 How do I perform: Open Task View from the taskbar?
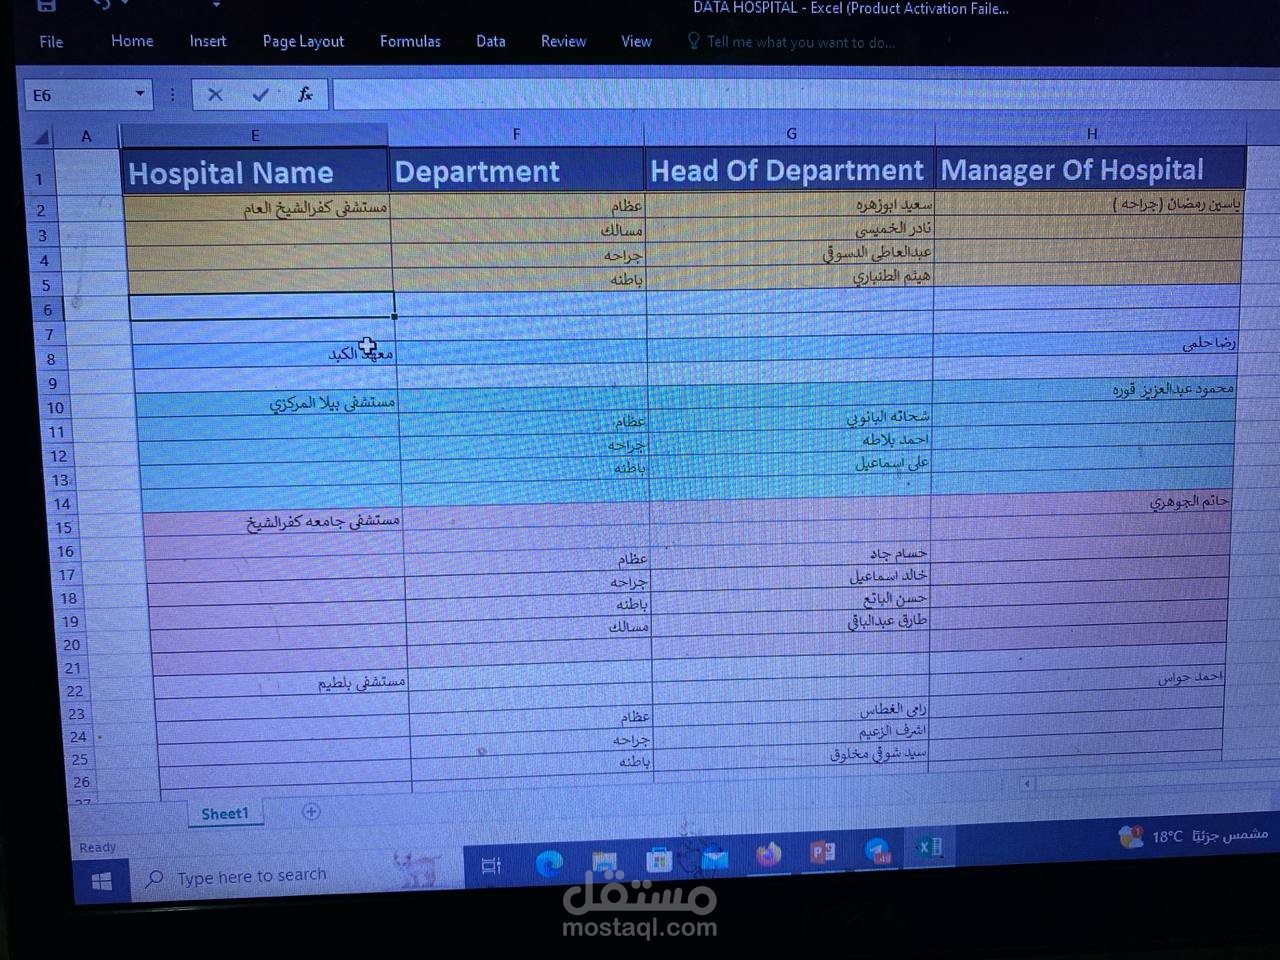pos(491,866)
